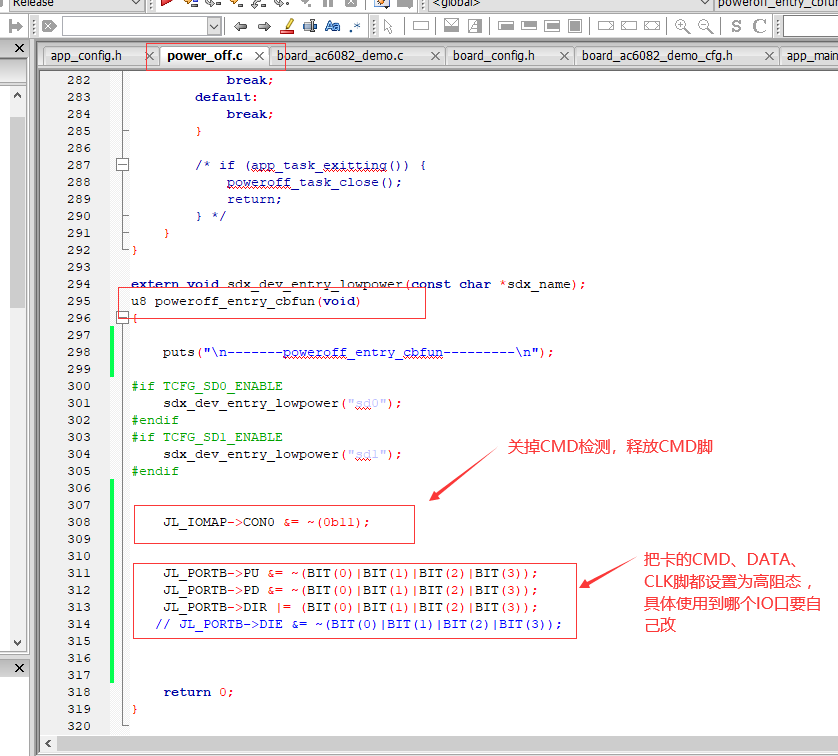Switch to the board_ac6082_demo_cfg.h tab

point(657,56)
